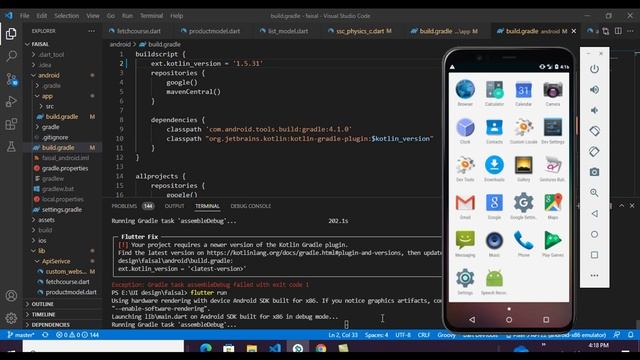
Task: Open the Extensions view
Action: (x=11, y=124)
